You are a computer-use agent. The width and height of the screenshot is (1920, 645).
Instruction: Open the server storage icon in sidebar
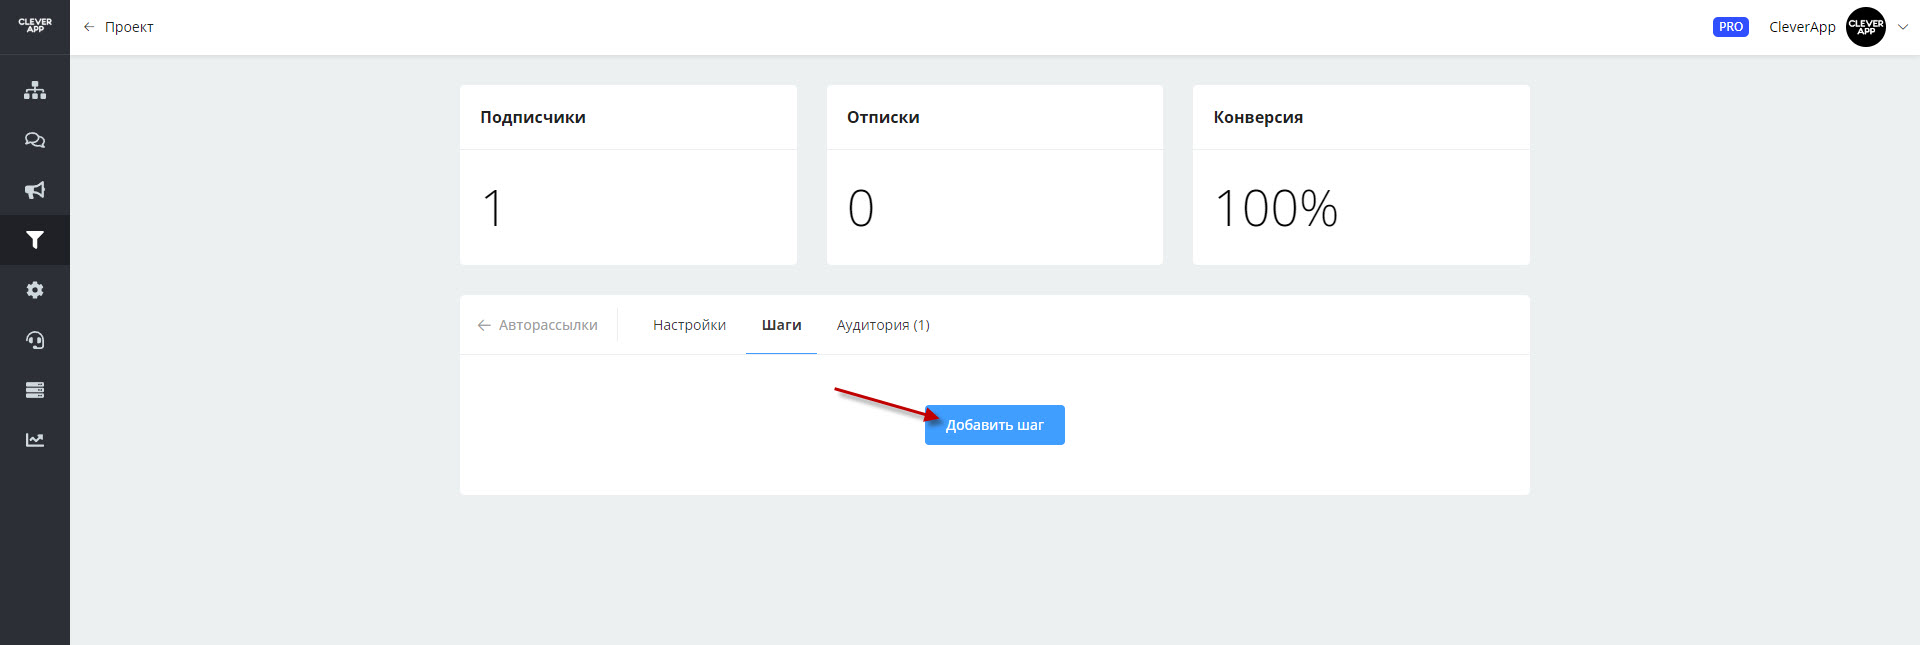(35, 390)
